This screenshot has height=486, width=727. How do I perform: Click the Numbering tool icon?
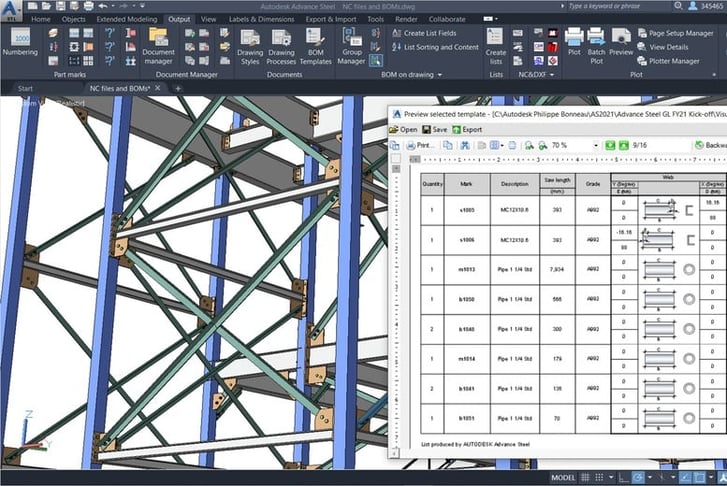(20, 37)
